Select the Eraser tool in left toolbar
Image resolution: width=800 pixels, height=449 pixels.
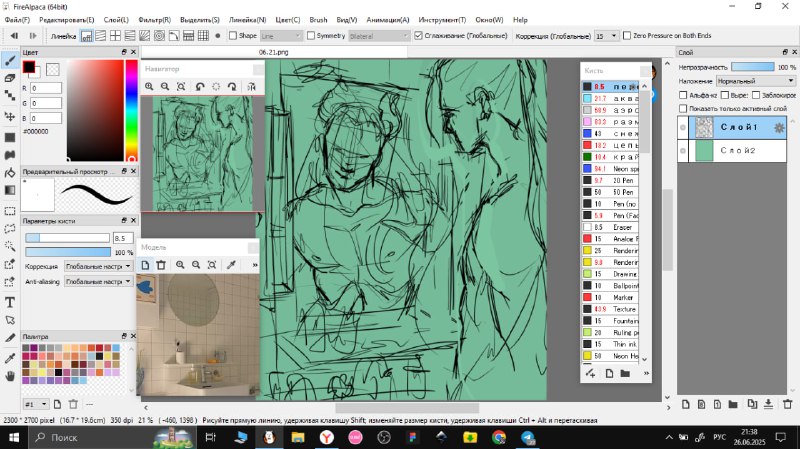point(10,78)
